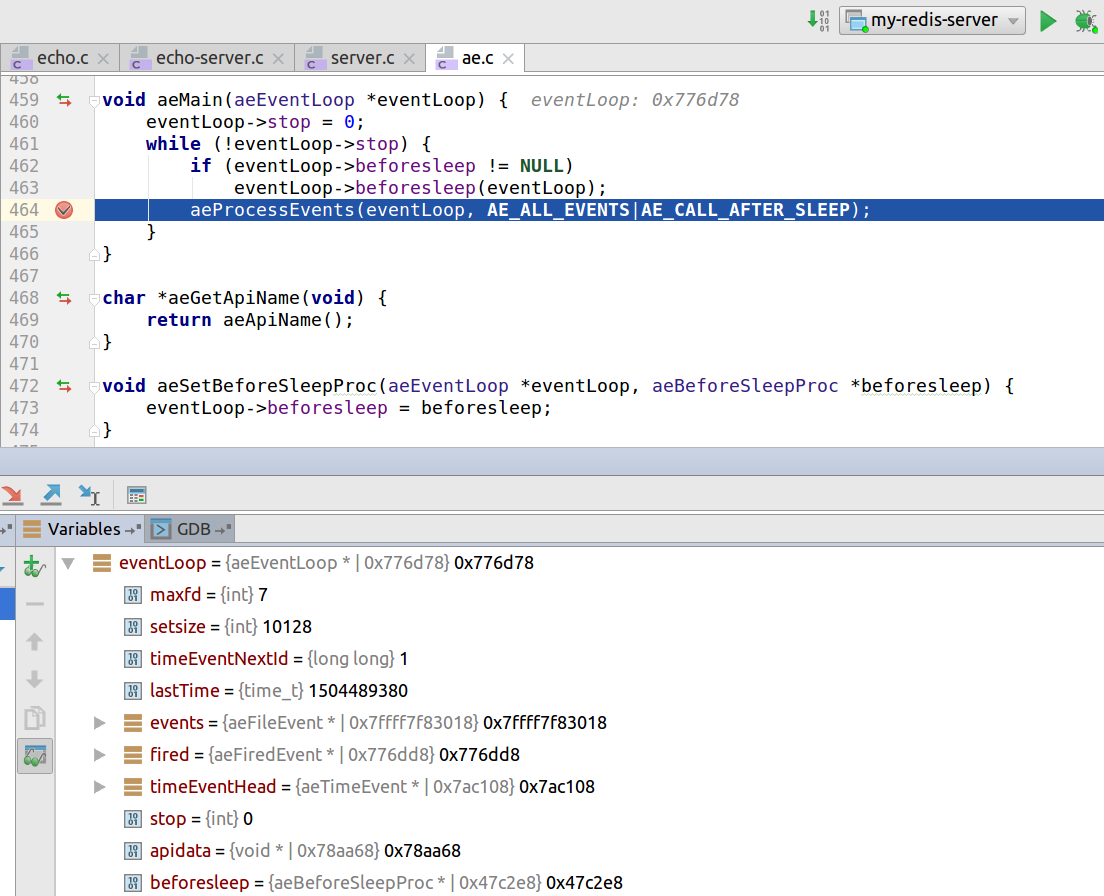Viewport: 1104px width, 896px height.
Task: Select the lastTime variable row
Action: (579, 690)
